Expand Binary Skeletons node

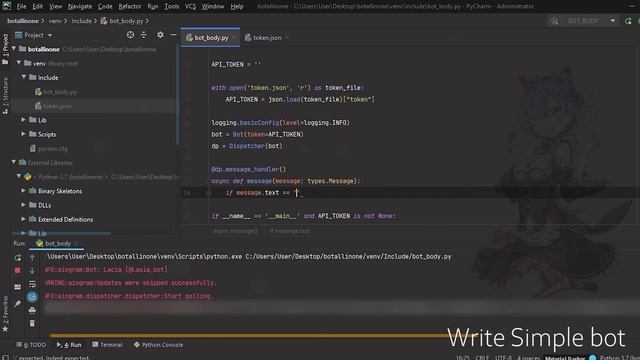[x=23, y=191]
